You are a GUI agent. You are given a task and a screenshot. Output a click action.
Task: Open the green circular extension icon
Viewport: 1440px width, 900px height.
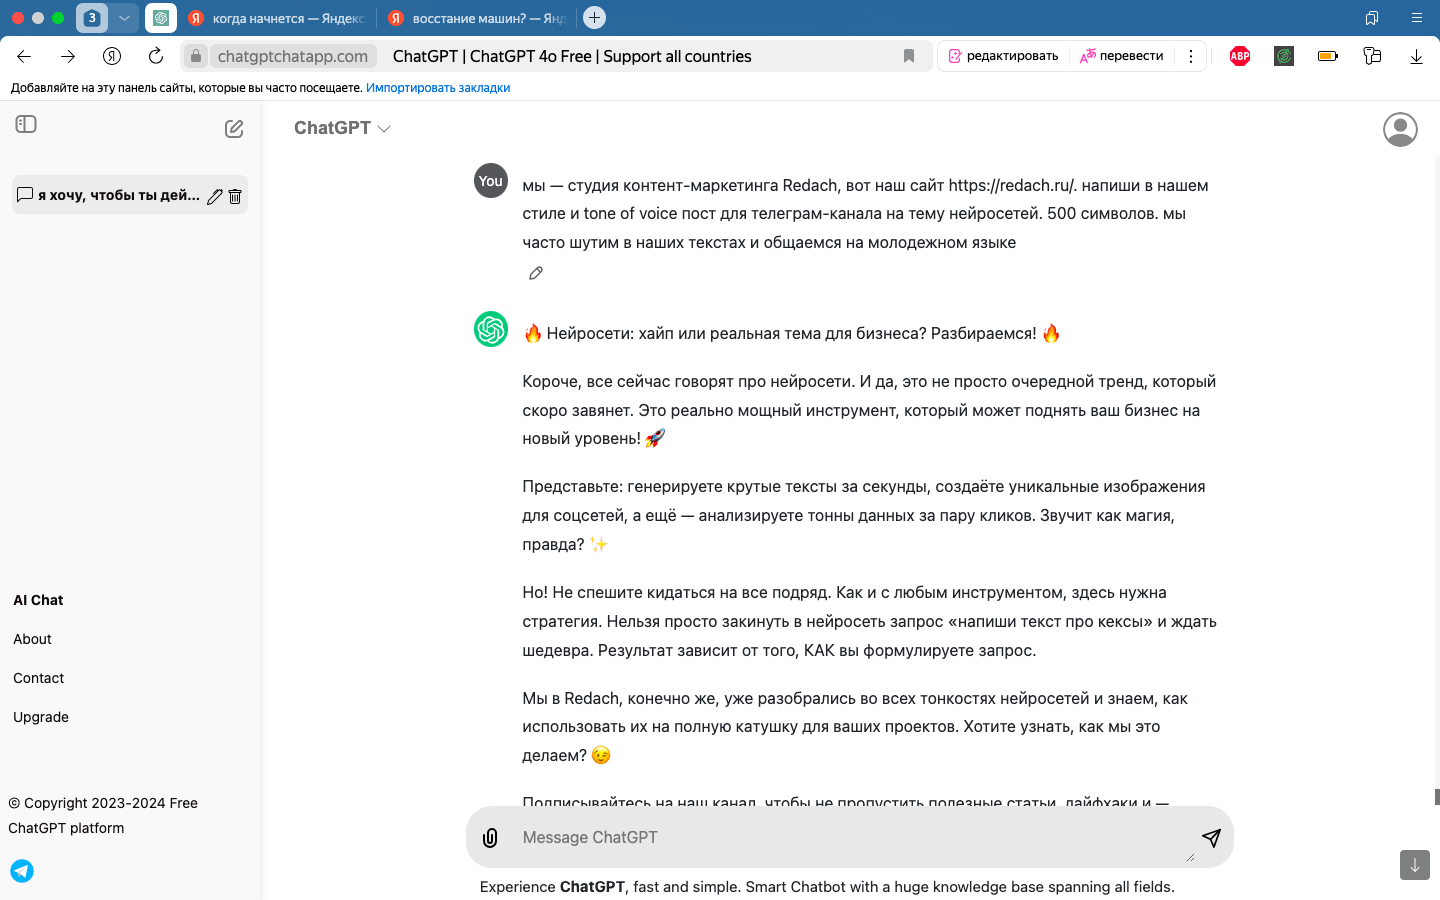1284,56
